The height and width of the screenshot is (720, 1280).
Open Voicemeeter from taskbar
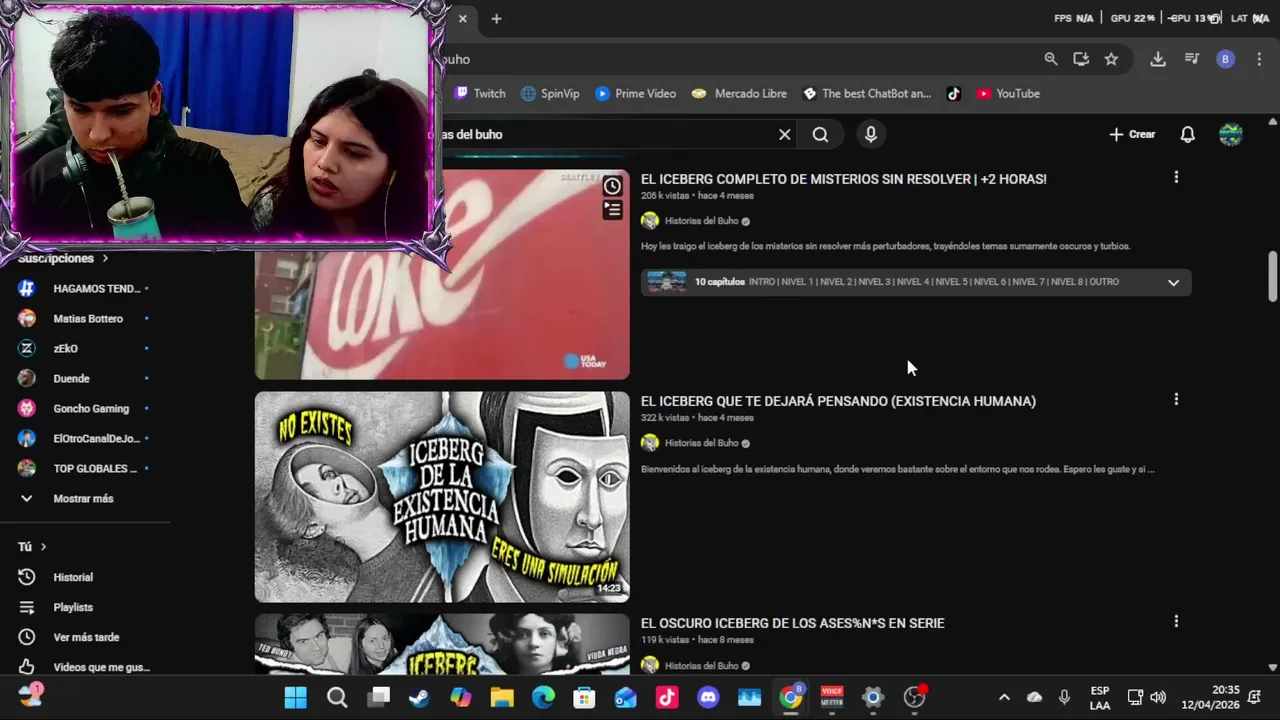coord(832,697)
